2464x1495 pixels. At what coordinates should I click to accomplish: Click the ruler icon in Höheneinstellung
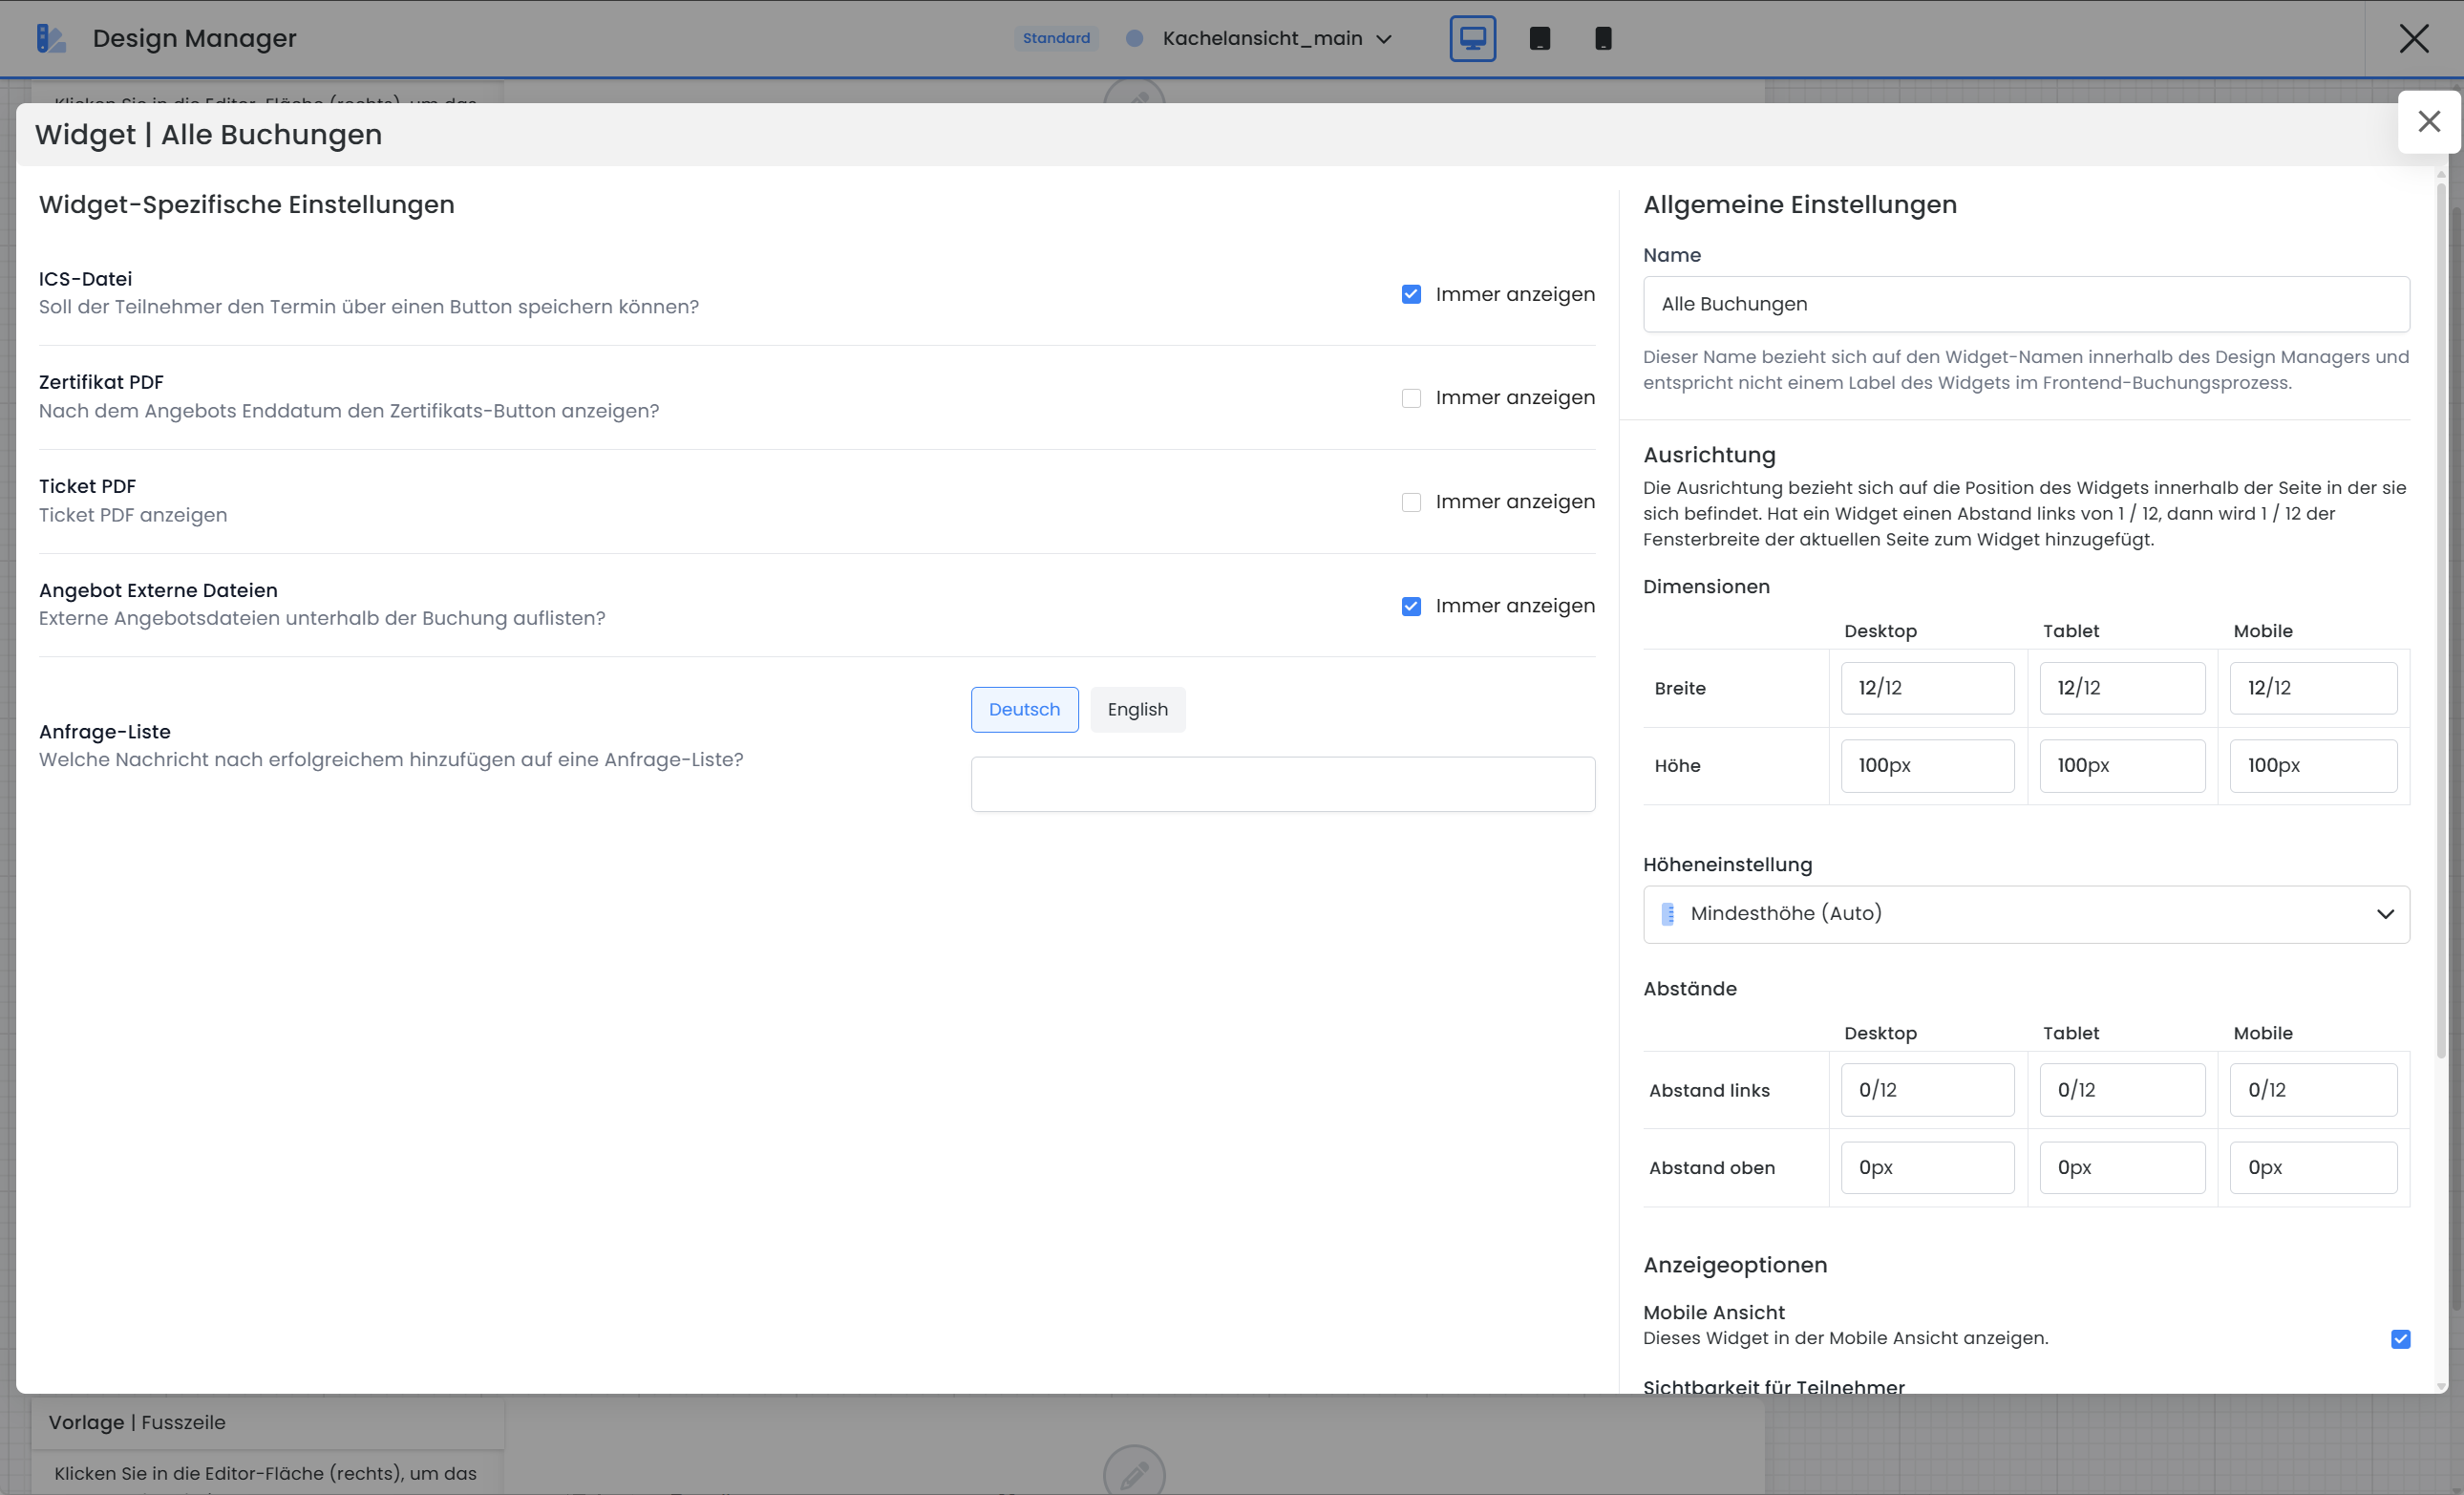click(x=1667, y=914)
